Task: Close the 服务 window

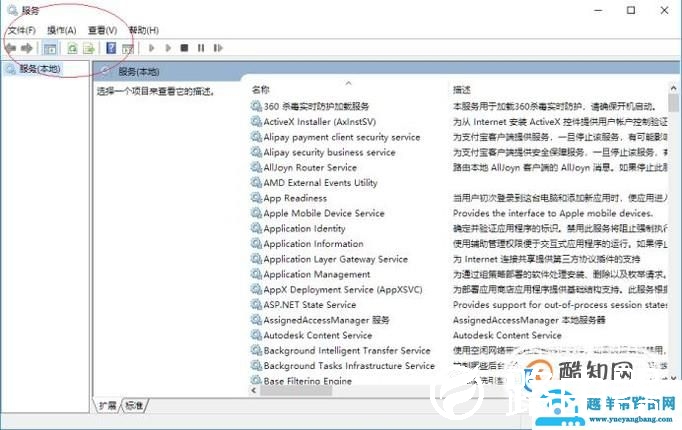Action: 664,10
